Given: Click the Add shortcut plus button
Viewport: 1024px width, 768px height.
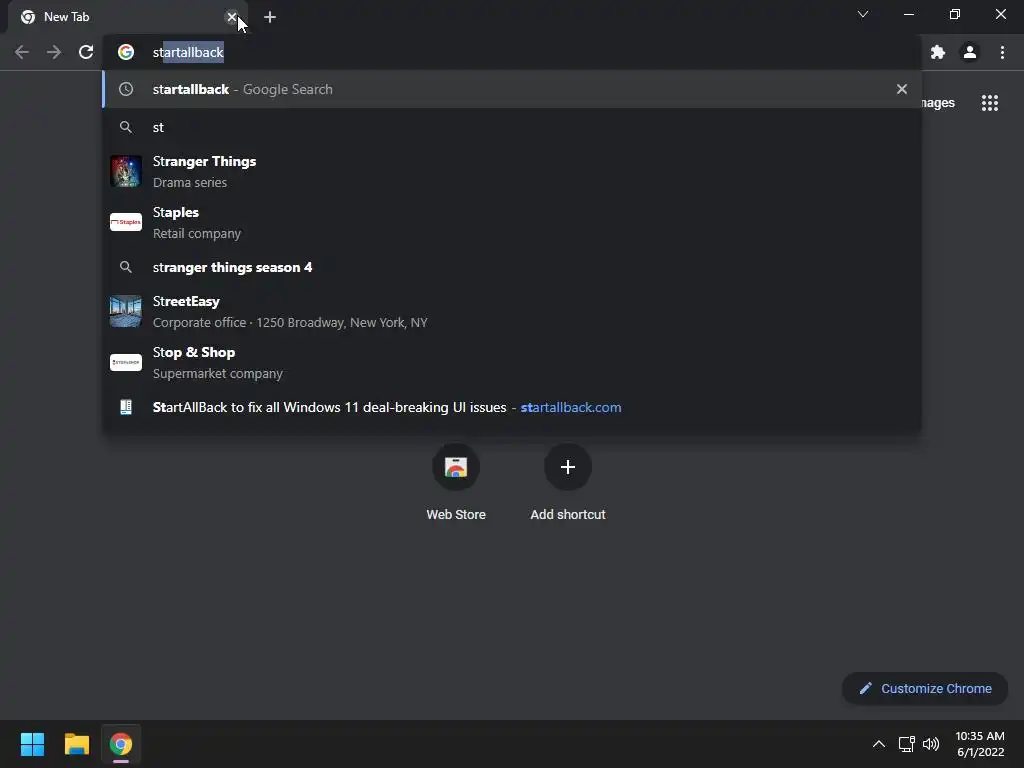Looking at the screenshot, I should pos(568,467).
